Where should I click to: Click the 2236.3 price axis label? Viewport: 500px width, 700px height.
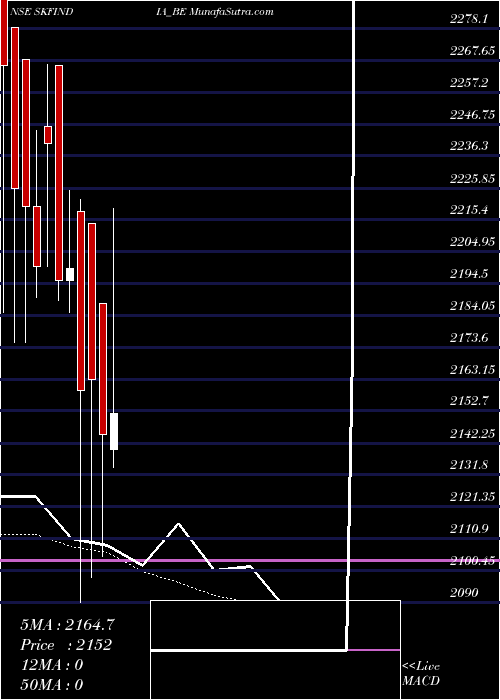point(469,146)
